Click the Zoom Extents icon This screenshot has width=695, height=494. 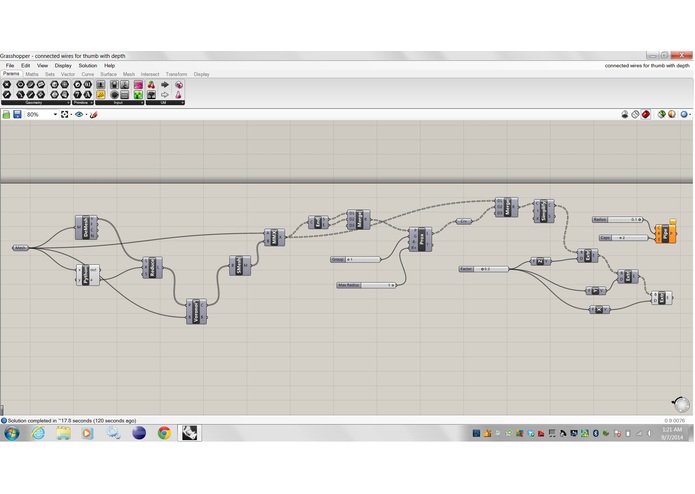click(65, 115)
